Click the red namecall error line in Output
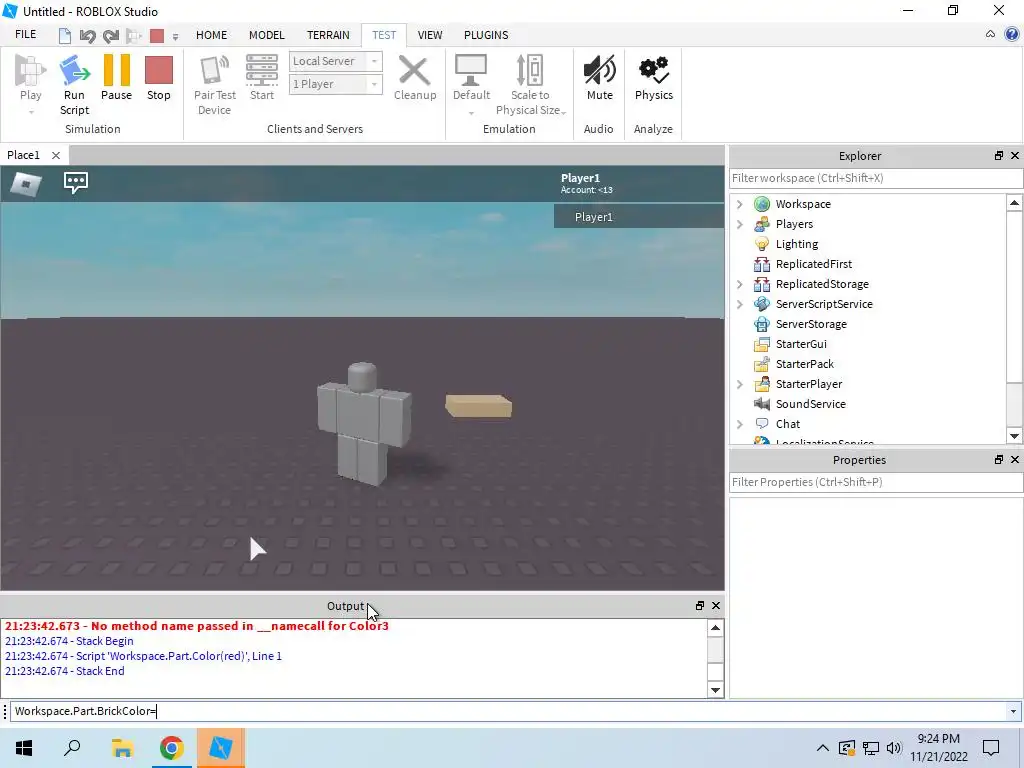This screenshot has width=1024, height=768. 197,626
